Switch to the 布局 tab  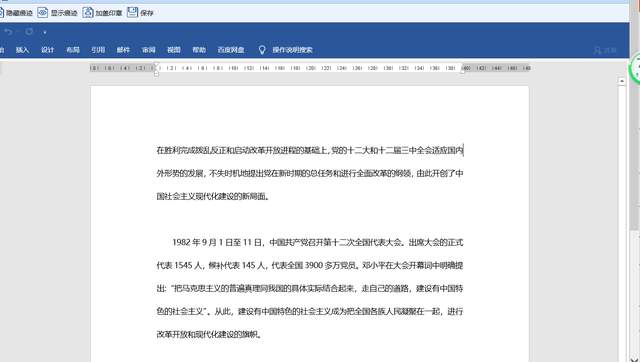coord(73,50)
